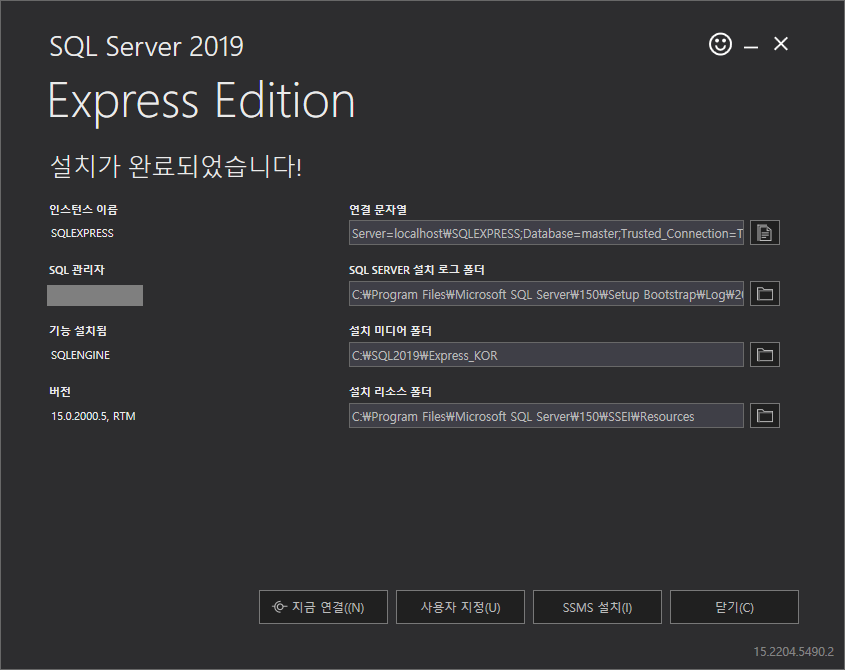Screen dimensions: 845x670
Task: Close the installer with X icon
Action: (x=781, y=44)
